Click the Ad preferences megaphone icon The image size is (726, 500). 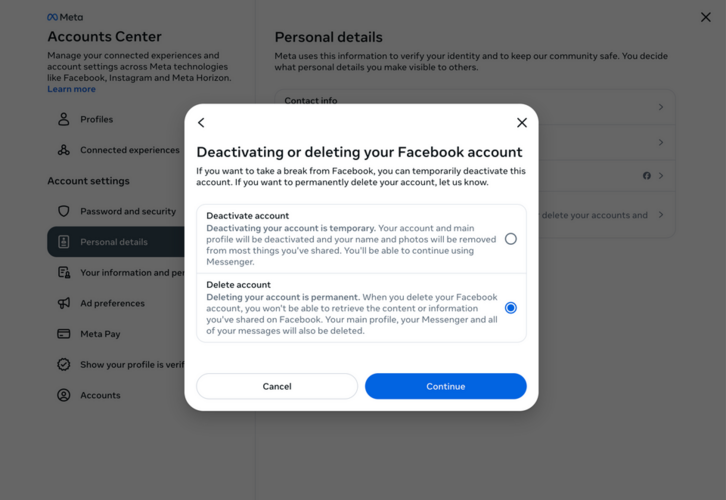tap(63, 303)
